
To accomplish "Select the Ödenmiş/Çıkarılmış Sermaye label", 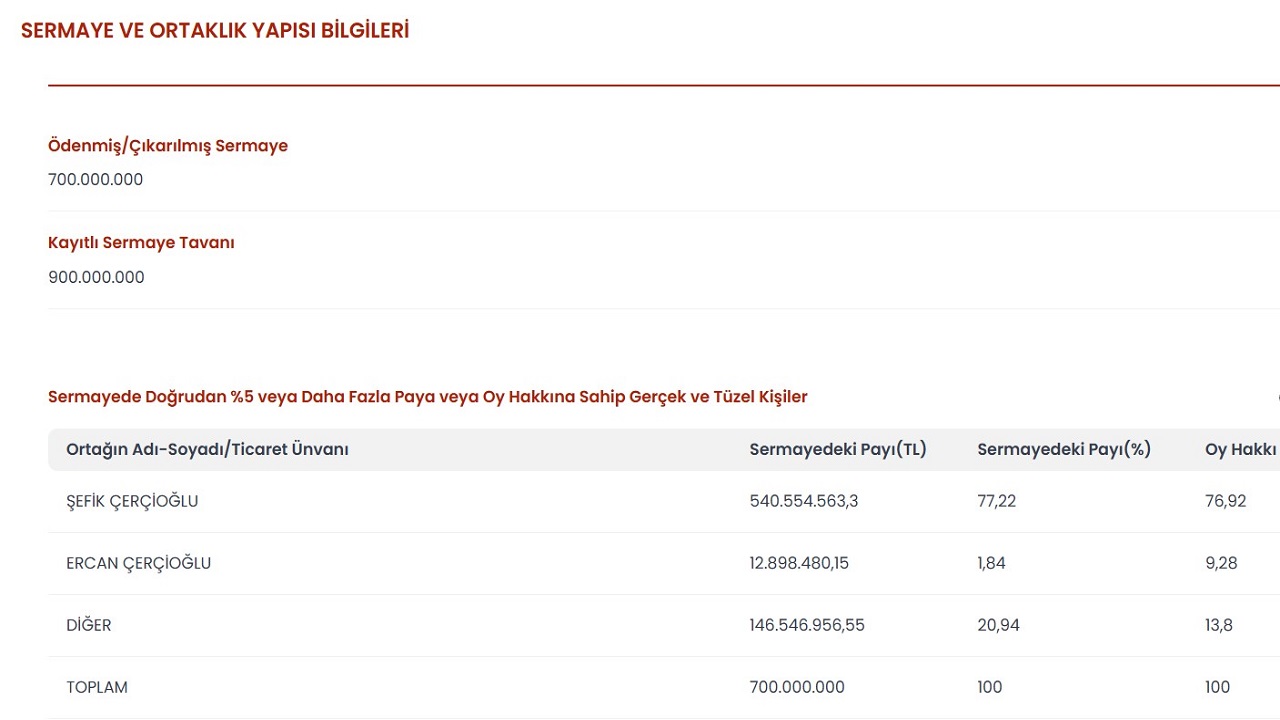I will pyautogui.click(x=168, y=146).
